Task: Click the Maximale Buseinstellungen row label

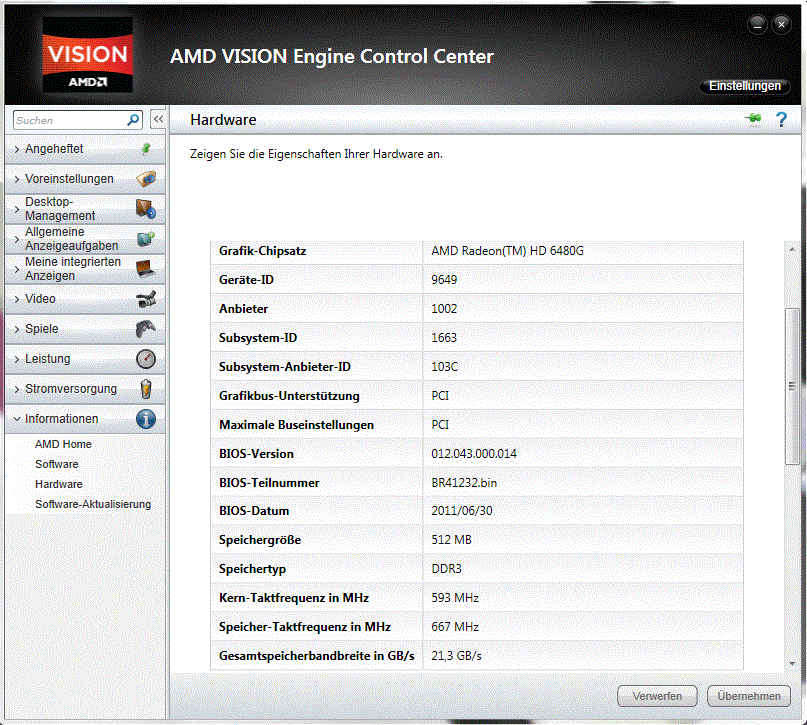Action: 296,425
